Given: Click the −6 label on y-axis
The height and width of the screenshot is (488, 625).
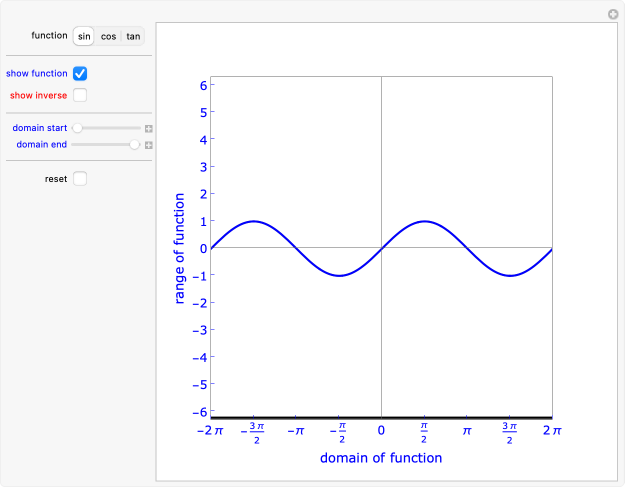Looking at the screenshot, I should pyautogui.click(x=200, y=412).
